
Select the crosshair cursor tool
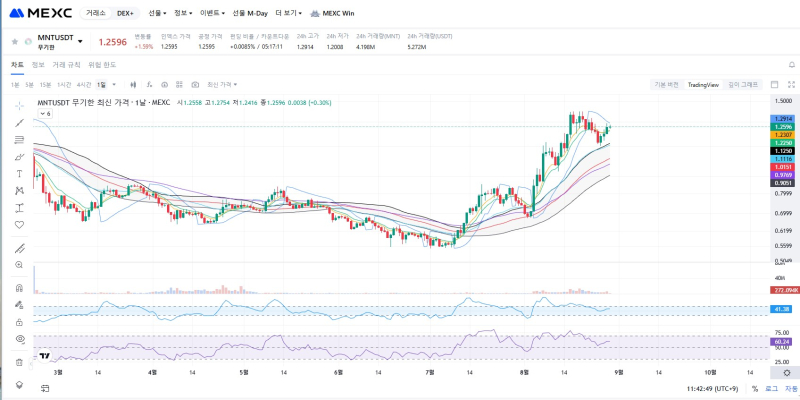(19, 106)
